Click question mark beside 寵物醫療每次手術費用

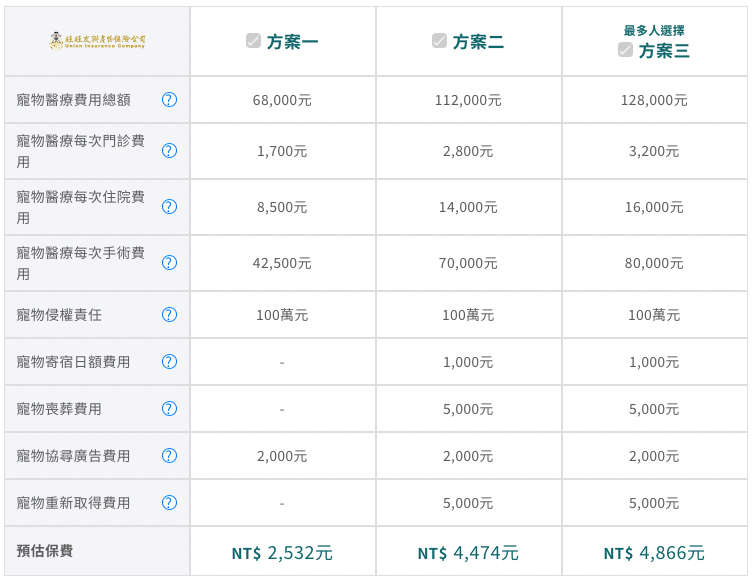[x=169, y=263]
